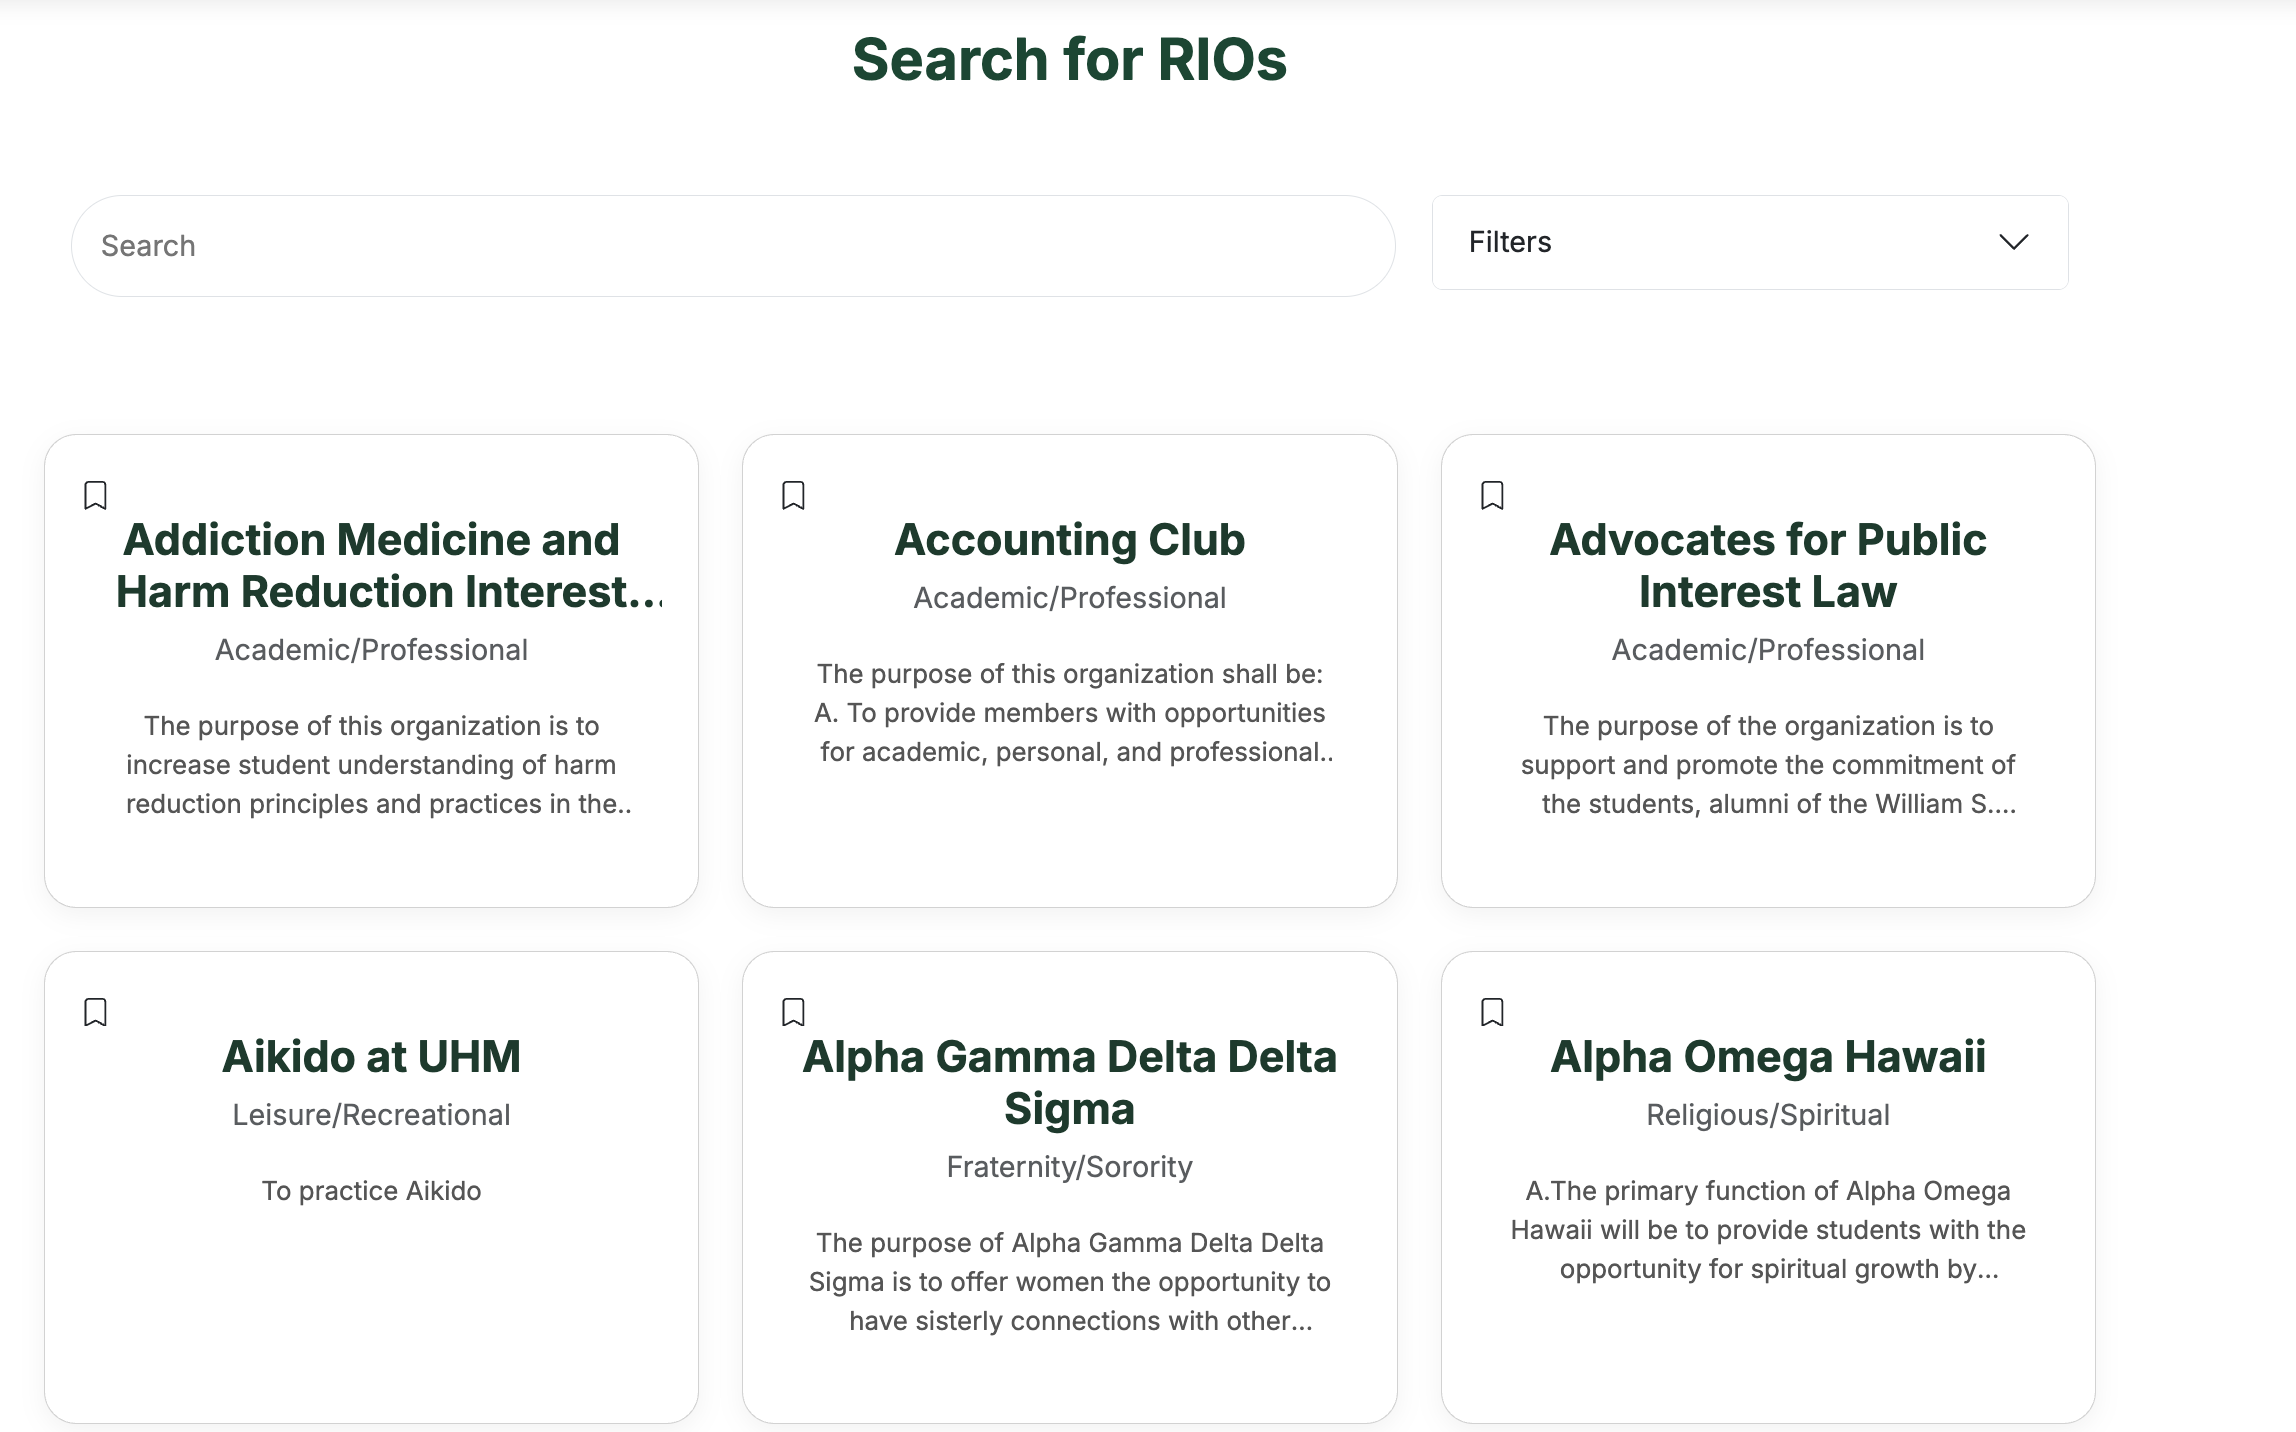Viewport: 2296px width, 1432px height.
Task: Open Aikido at UHM organization page
Action: point(371,1057)
